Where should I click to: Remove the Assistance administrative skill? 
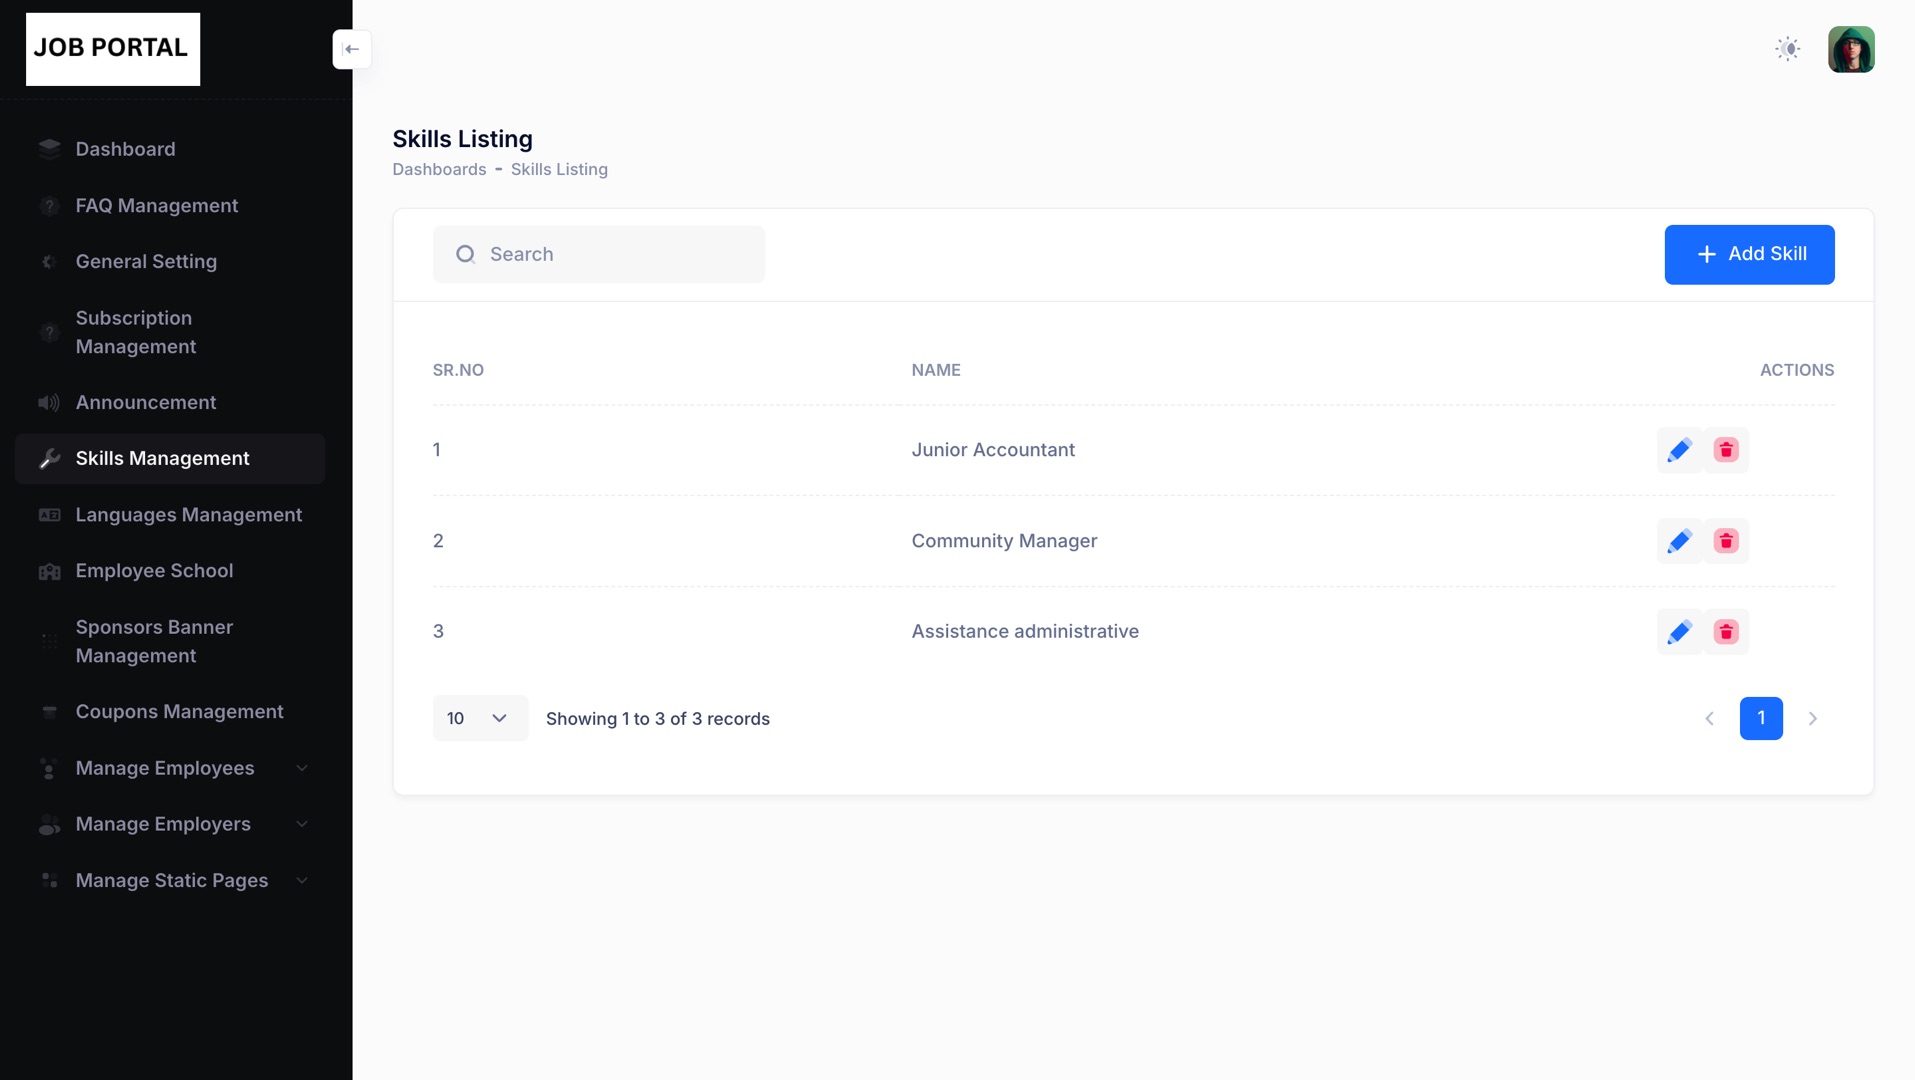tap(1726, 632)
